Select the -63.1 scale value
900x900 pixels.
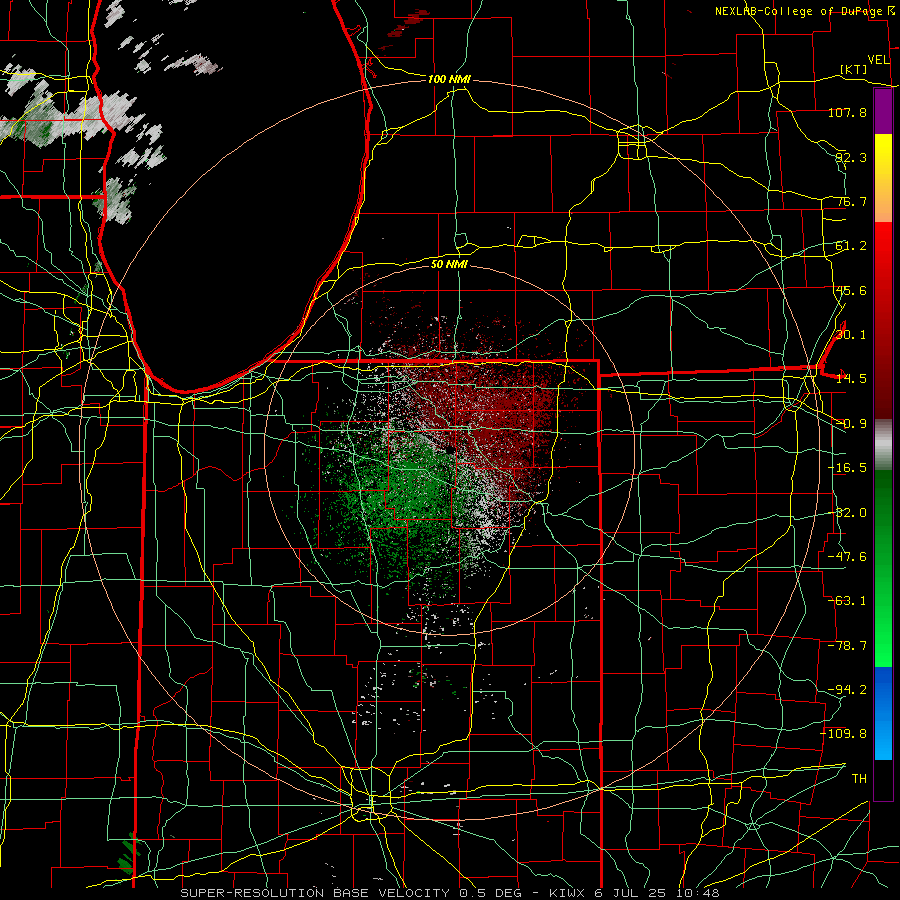click(848, 601)
